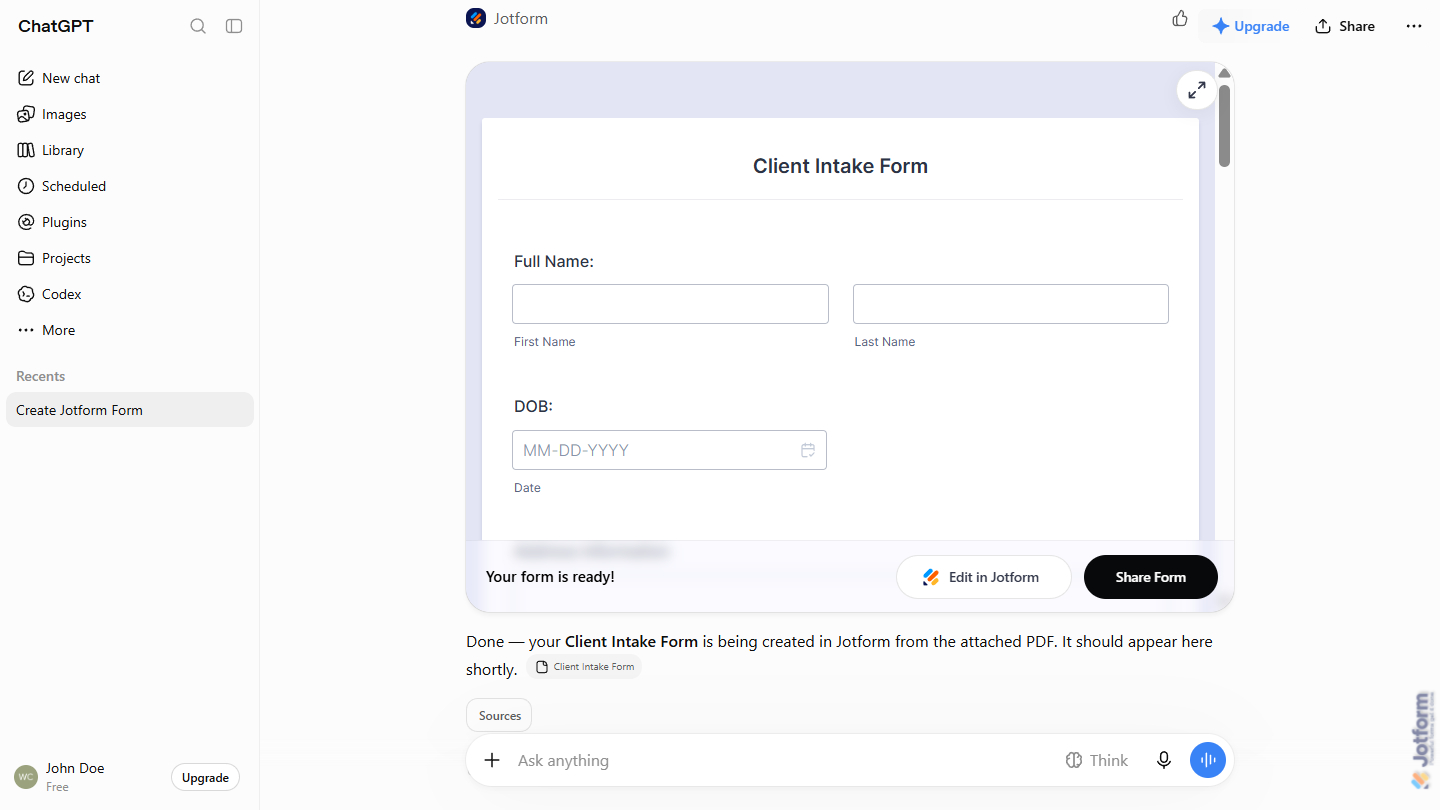Click the microphone dictation icon

click(1164, 760)
